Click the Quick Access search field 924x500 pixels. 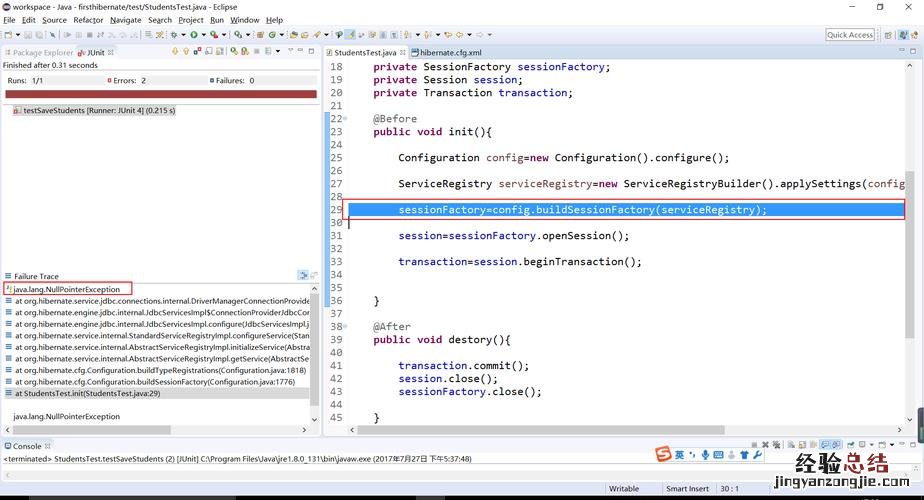850,35
